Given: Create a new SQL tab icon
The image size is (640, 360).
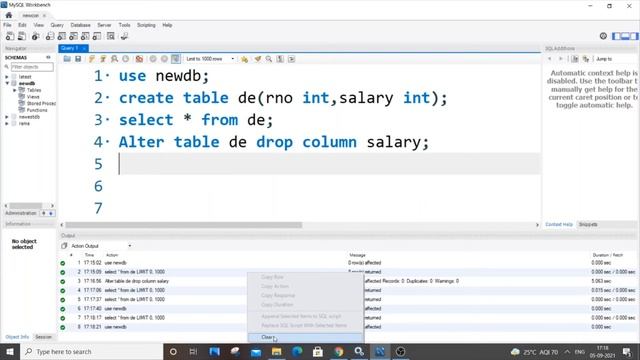Looking at the screenshot, I should pyautogui.click(x=10, y=36).
